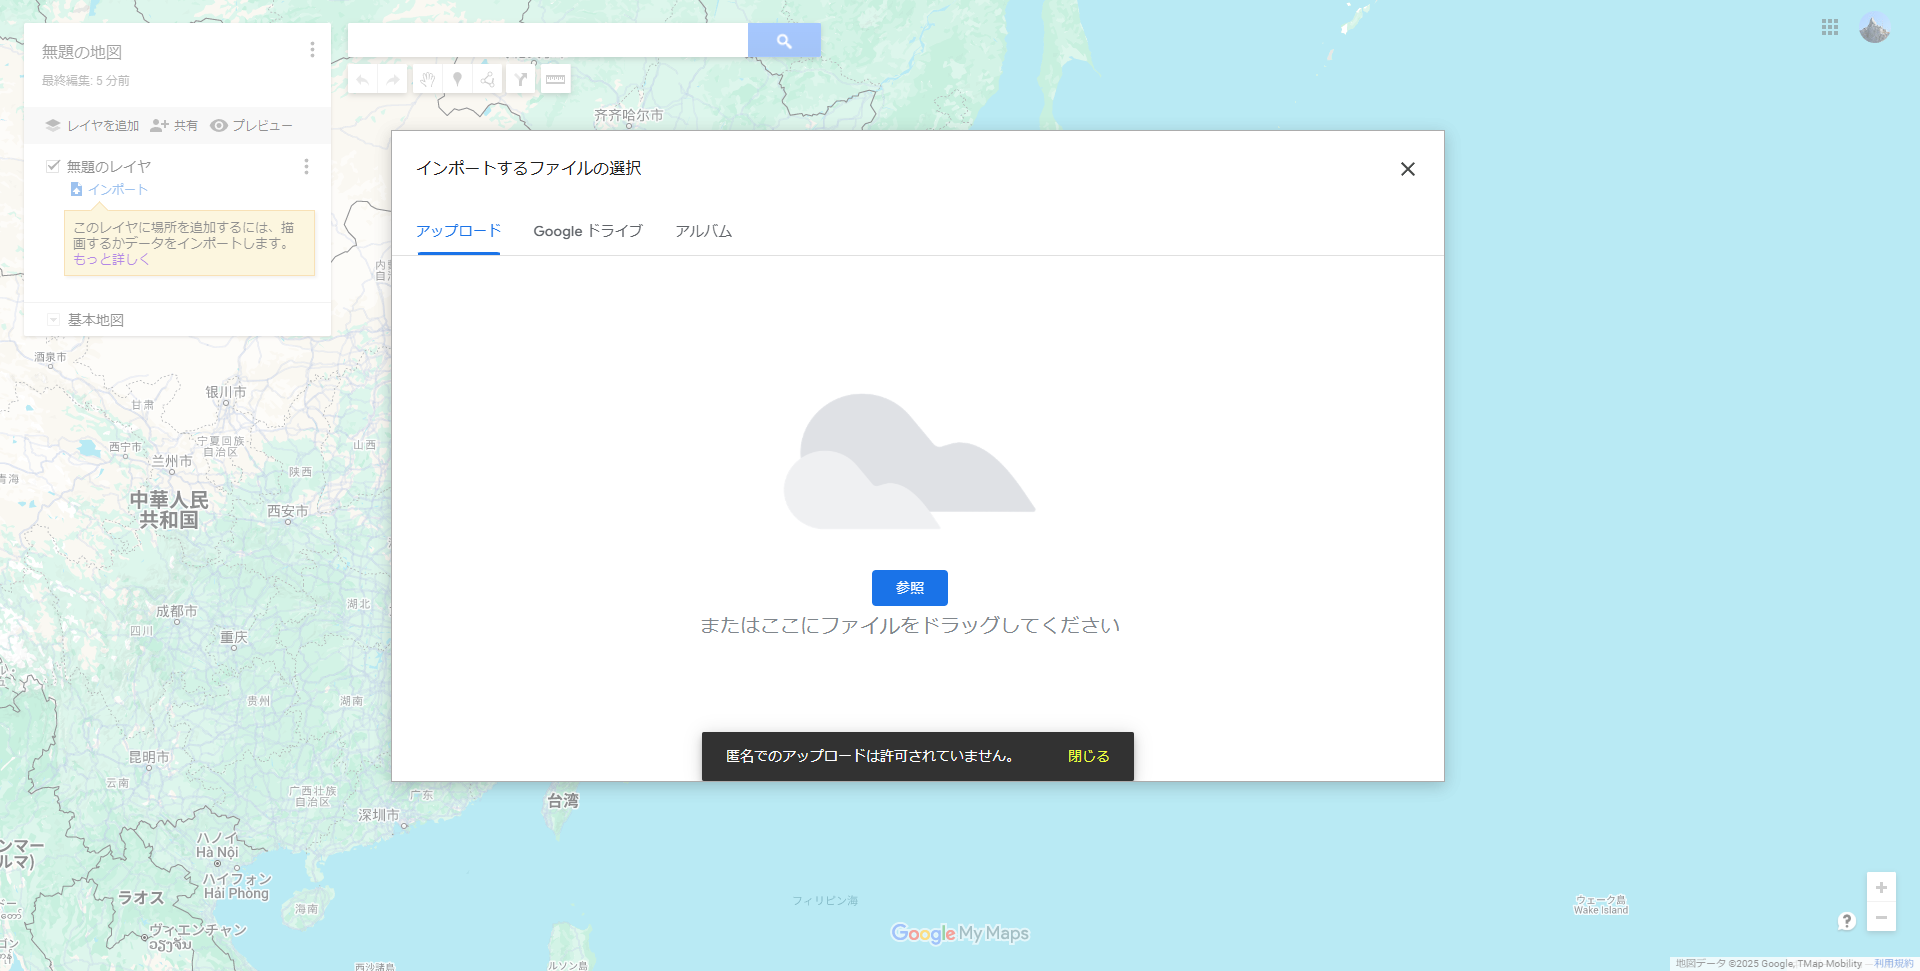Screen dimensions: 1920x971
Task: Select the ruler measure distance tool
Action: point(555,79)
